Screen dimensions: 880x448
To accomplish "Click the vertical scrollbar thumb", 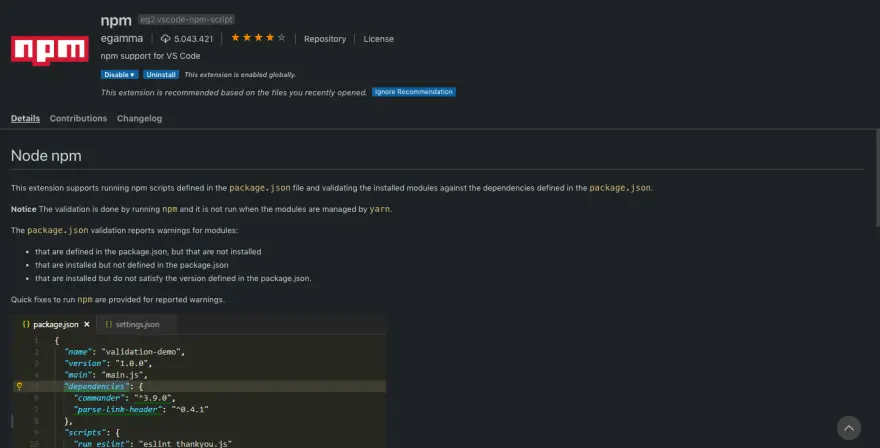I will (877, 178).
